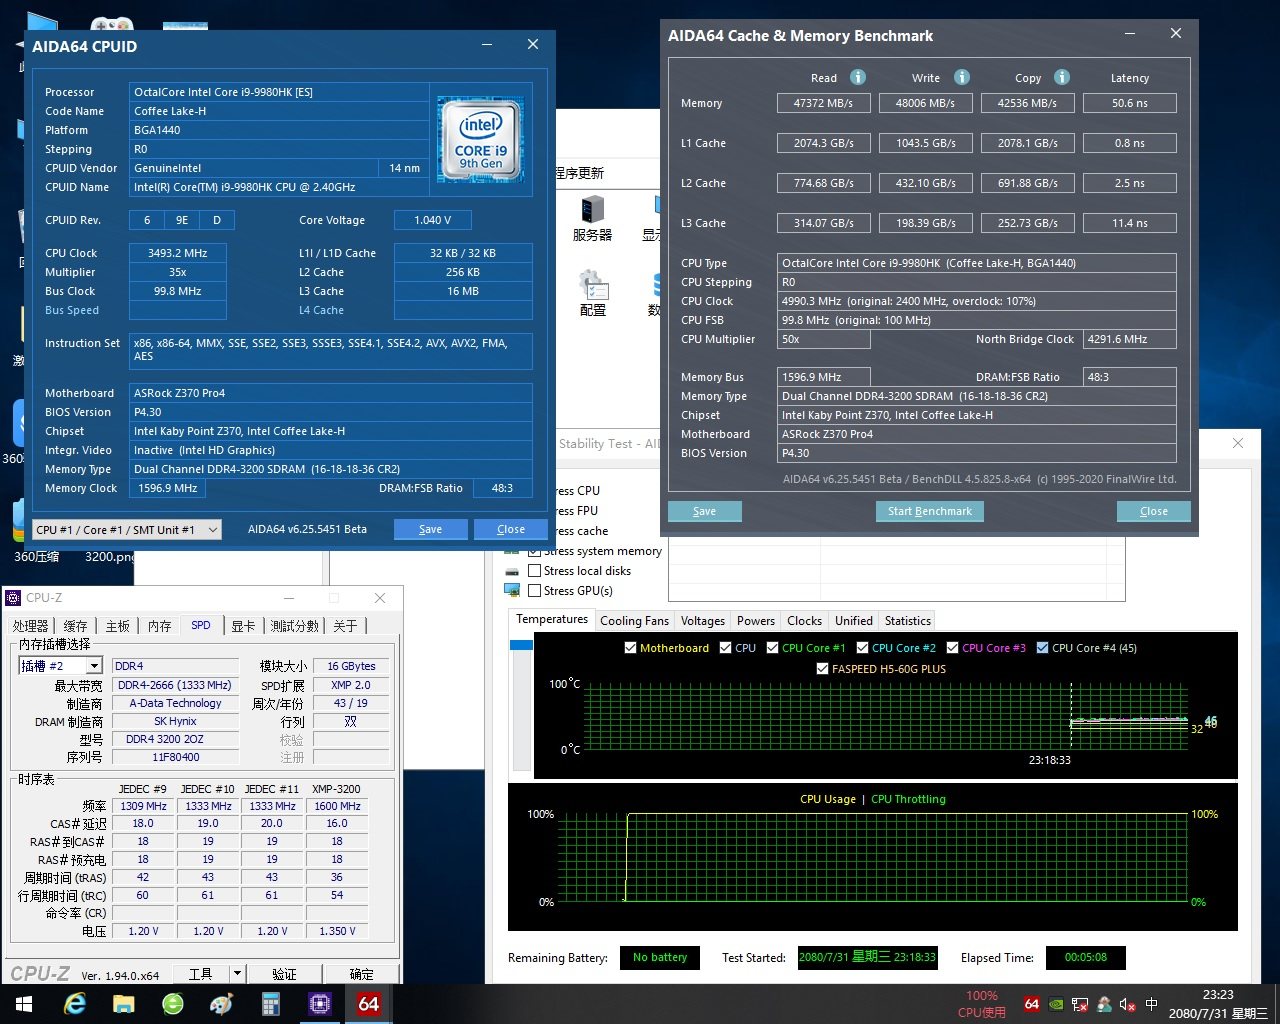Open the Calculator from the taskbar

(271, 1004)
